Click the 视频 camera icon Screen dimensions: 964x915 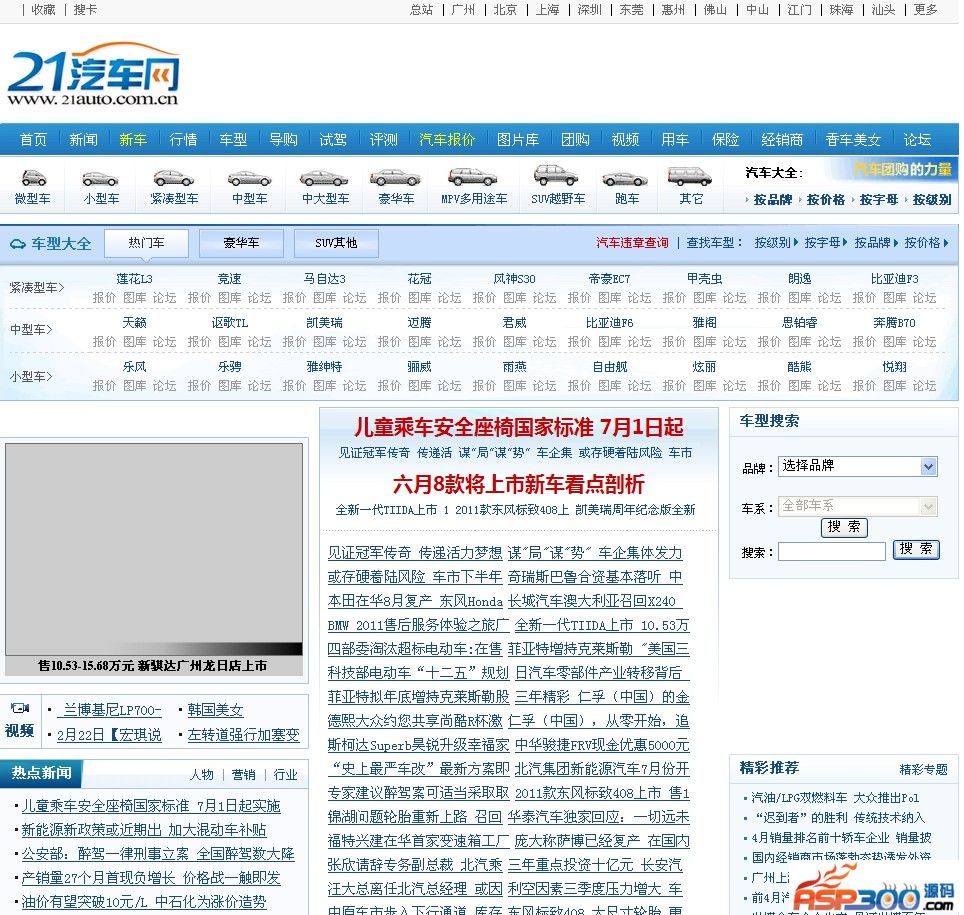(20, 708)
